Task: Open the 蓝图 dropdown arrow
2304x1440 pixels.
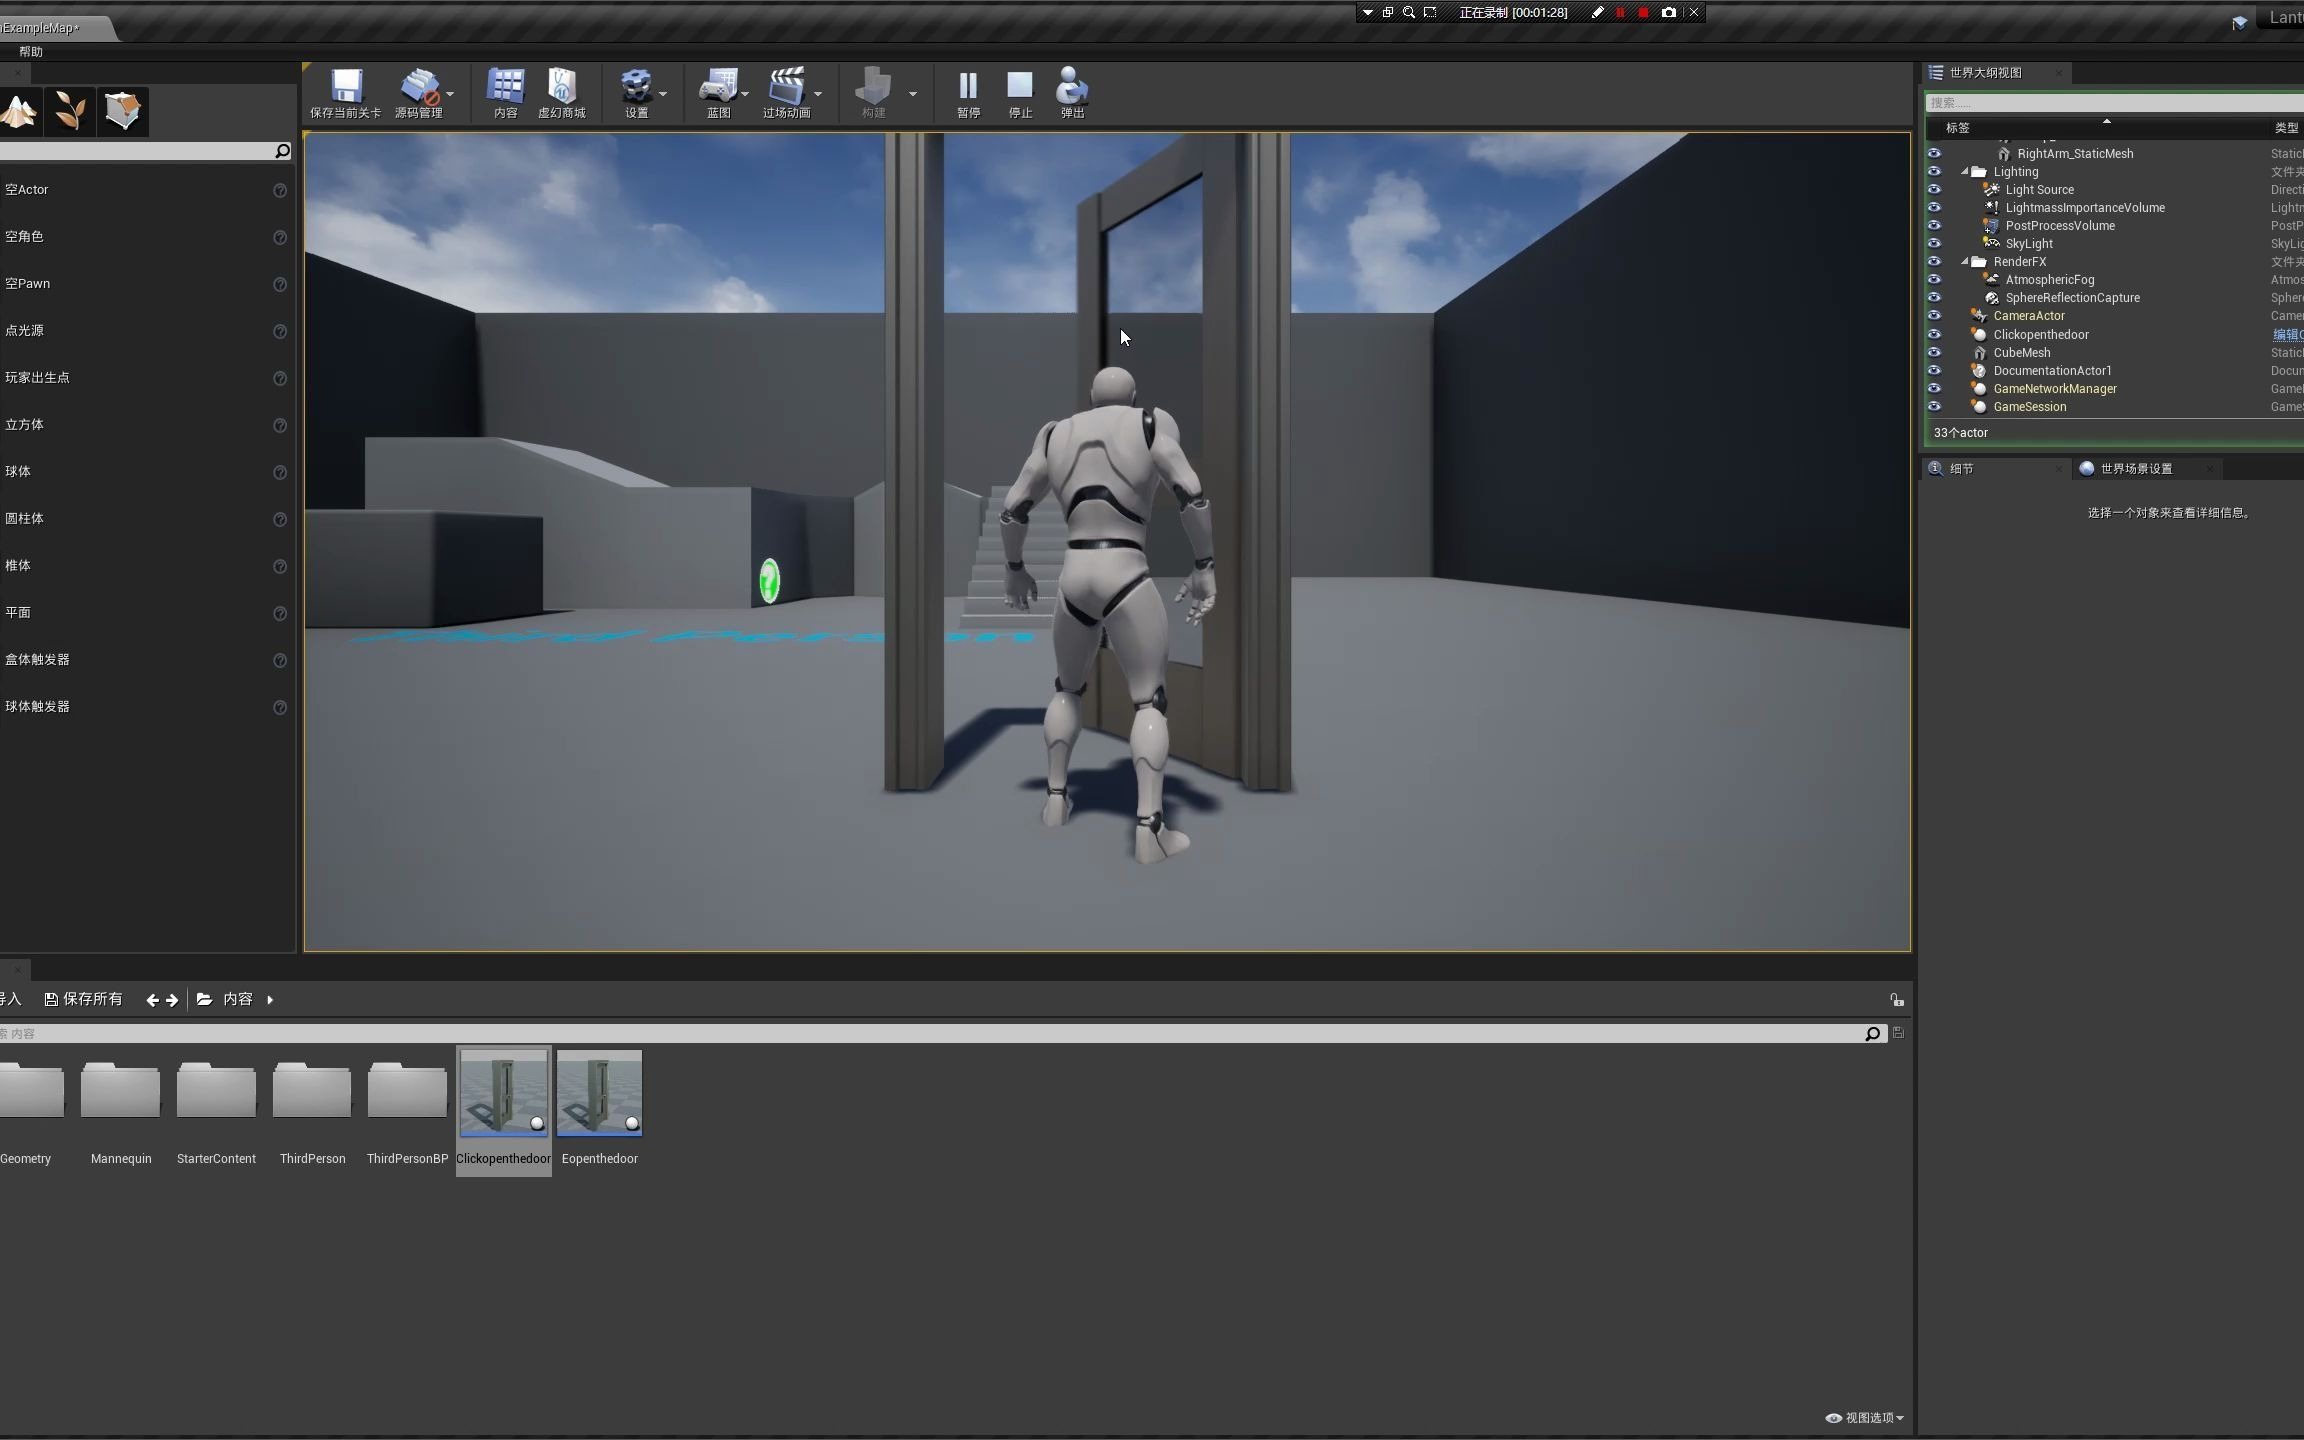Action: tap(746, 92)
